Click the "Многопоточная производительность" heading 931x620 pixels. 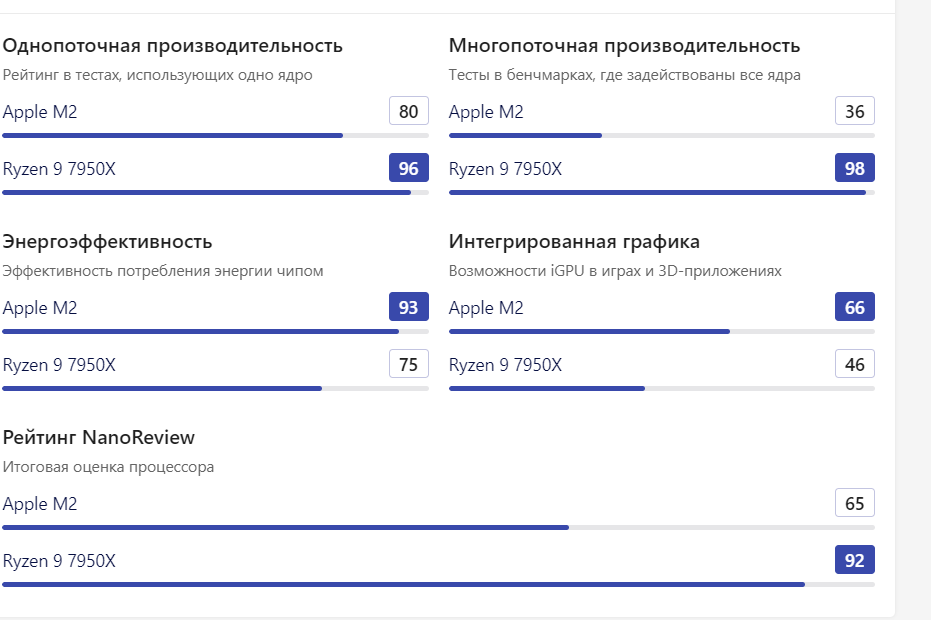624,46
